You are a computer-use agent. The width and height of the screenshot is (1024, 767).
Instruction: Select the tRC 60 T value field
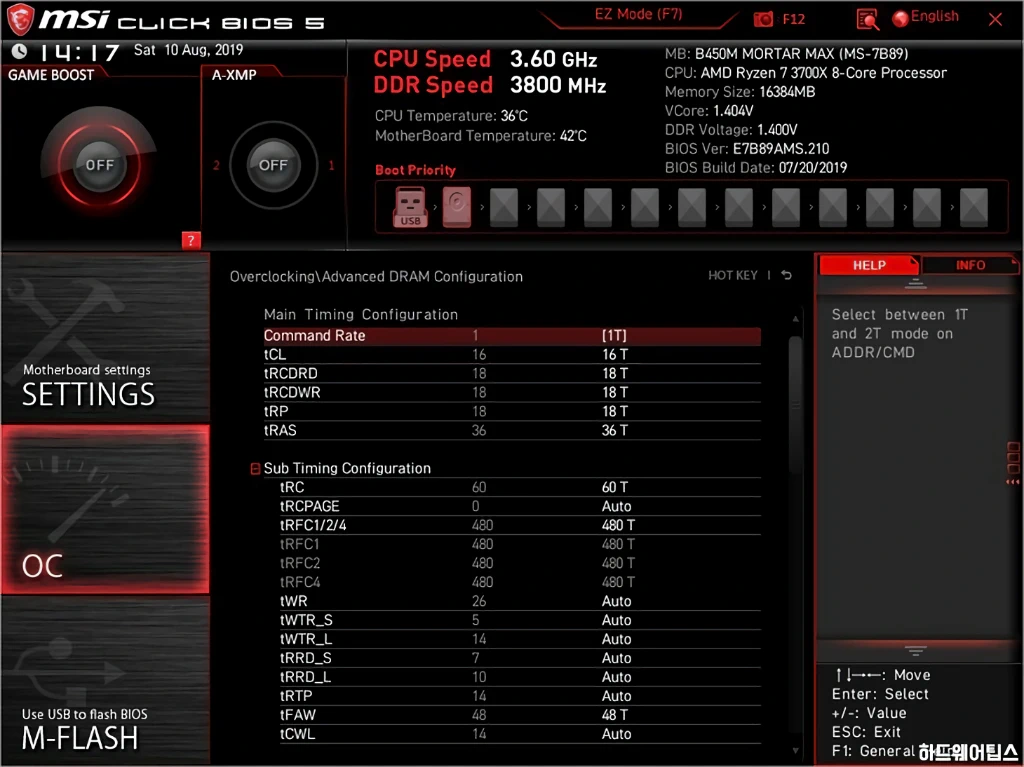pos(615,487)
